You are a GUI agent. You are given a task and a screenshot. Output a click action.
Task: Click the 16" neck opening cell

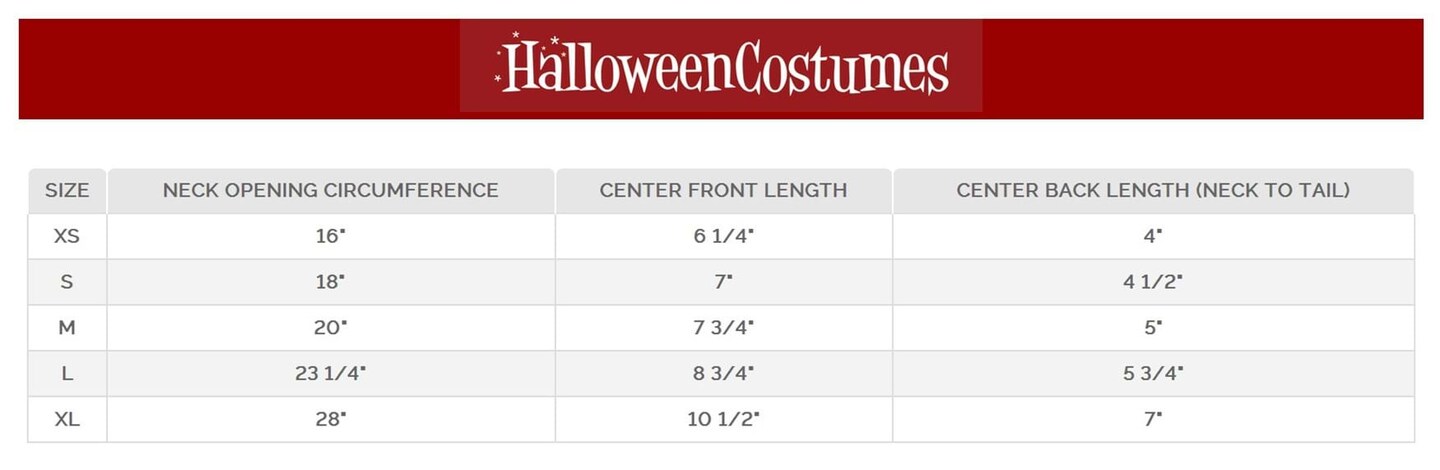[x=330, y=236]
